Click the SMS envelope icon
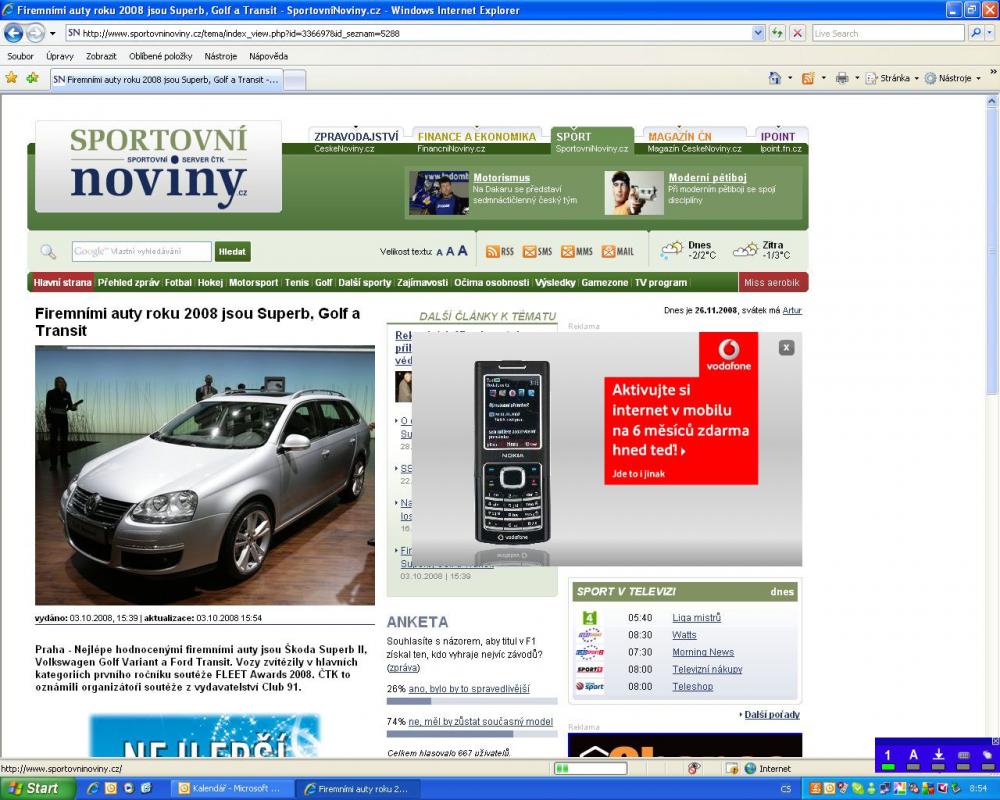The height and width of the screenshot is (800, 1000). [529, 251]
